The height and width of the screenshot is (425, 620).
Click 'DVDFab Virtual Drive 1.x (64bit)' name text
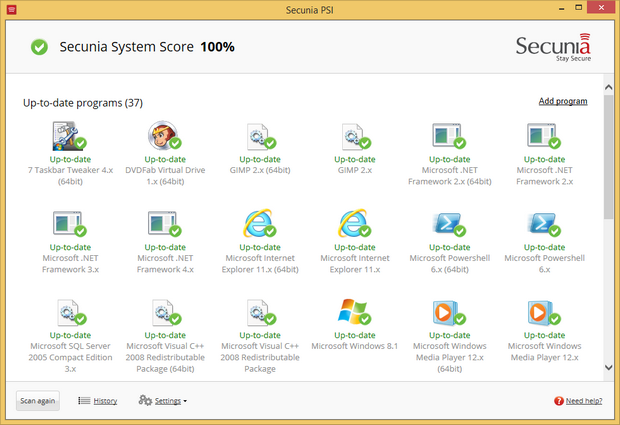click(165, 176)
